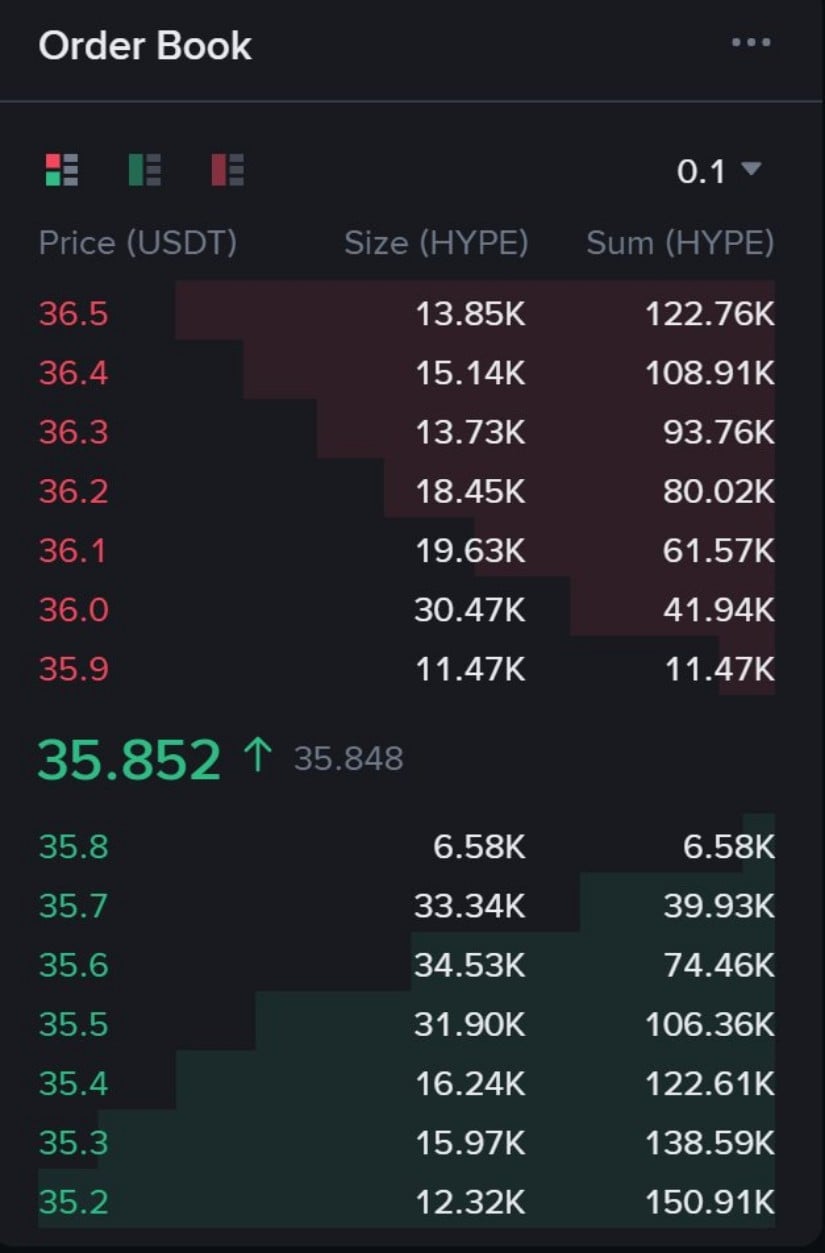Expand the tick size selector arrow
This screenshot has width=825, height=1253.
point(750,171)
